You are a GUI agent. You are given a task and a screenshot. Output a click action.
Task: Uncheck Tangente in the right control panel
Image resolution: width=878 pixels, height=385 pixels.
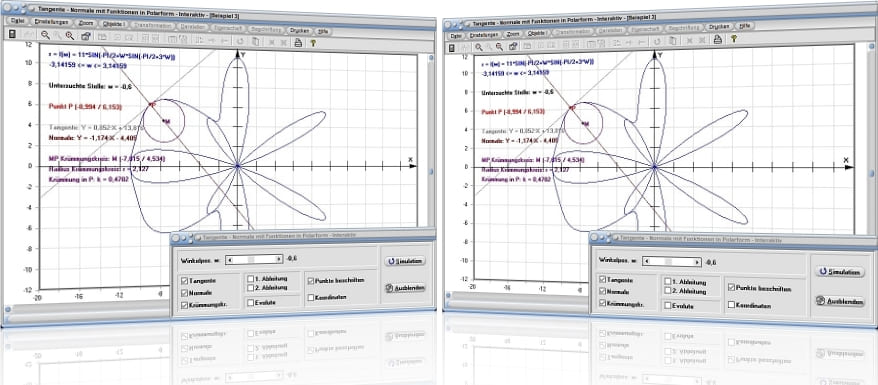603,279
